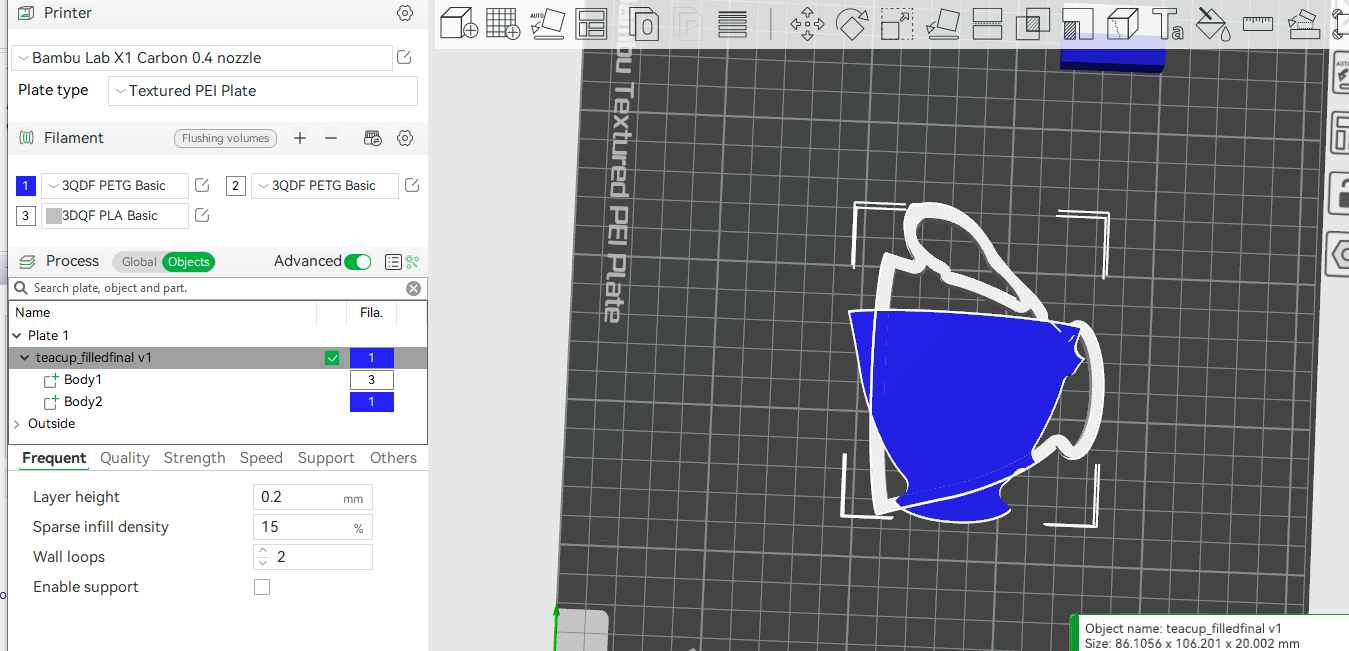The height and width of the screenshot is (651, 1349).
Task: Activate the Scale tool
Action: [897, 24]
